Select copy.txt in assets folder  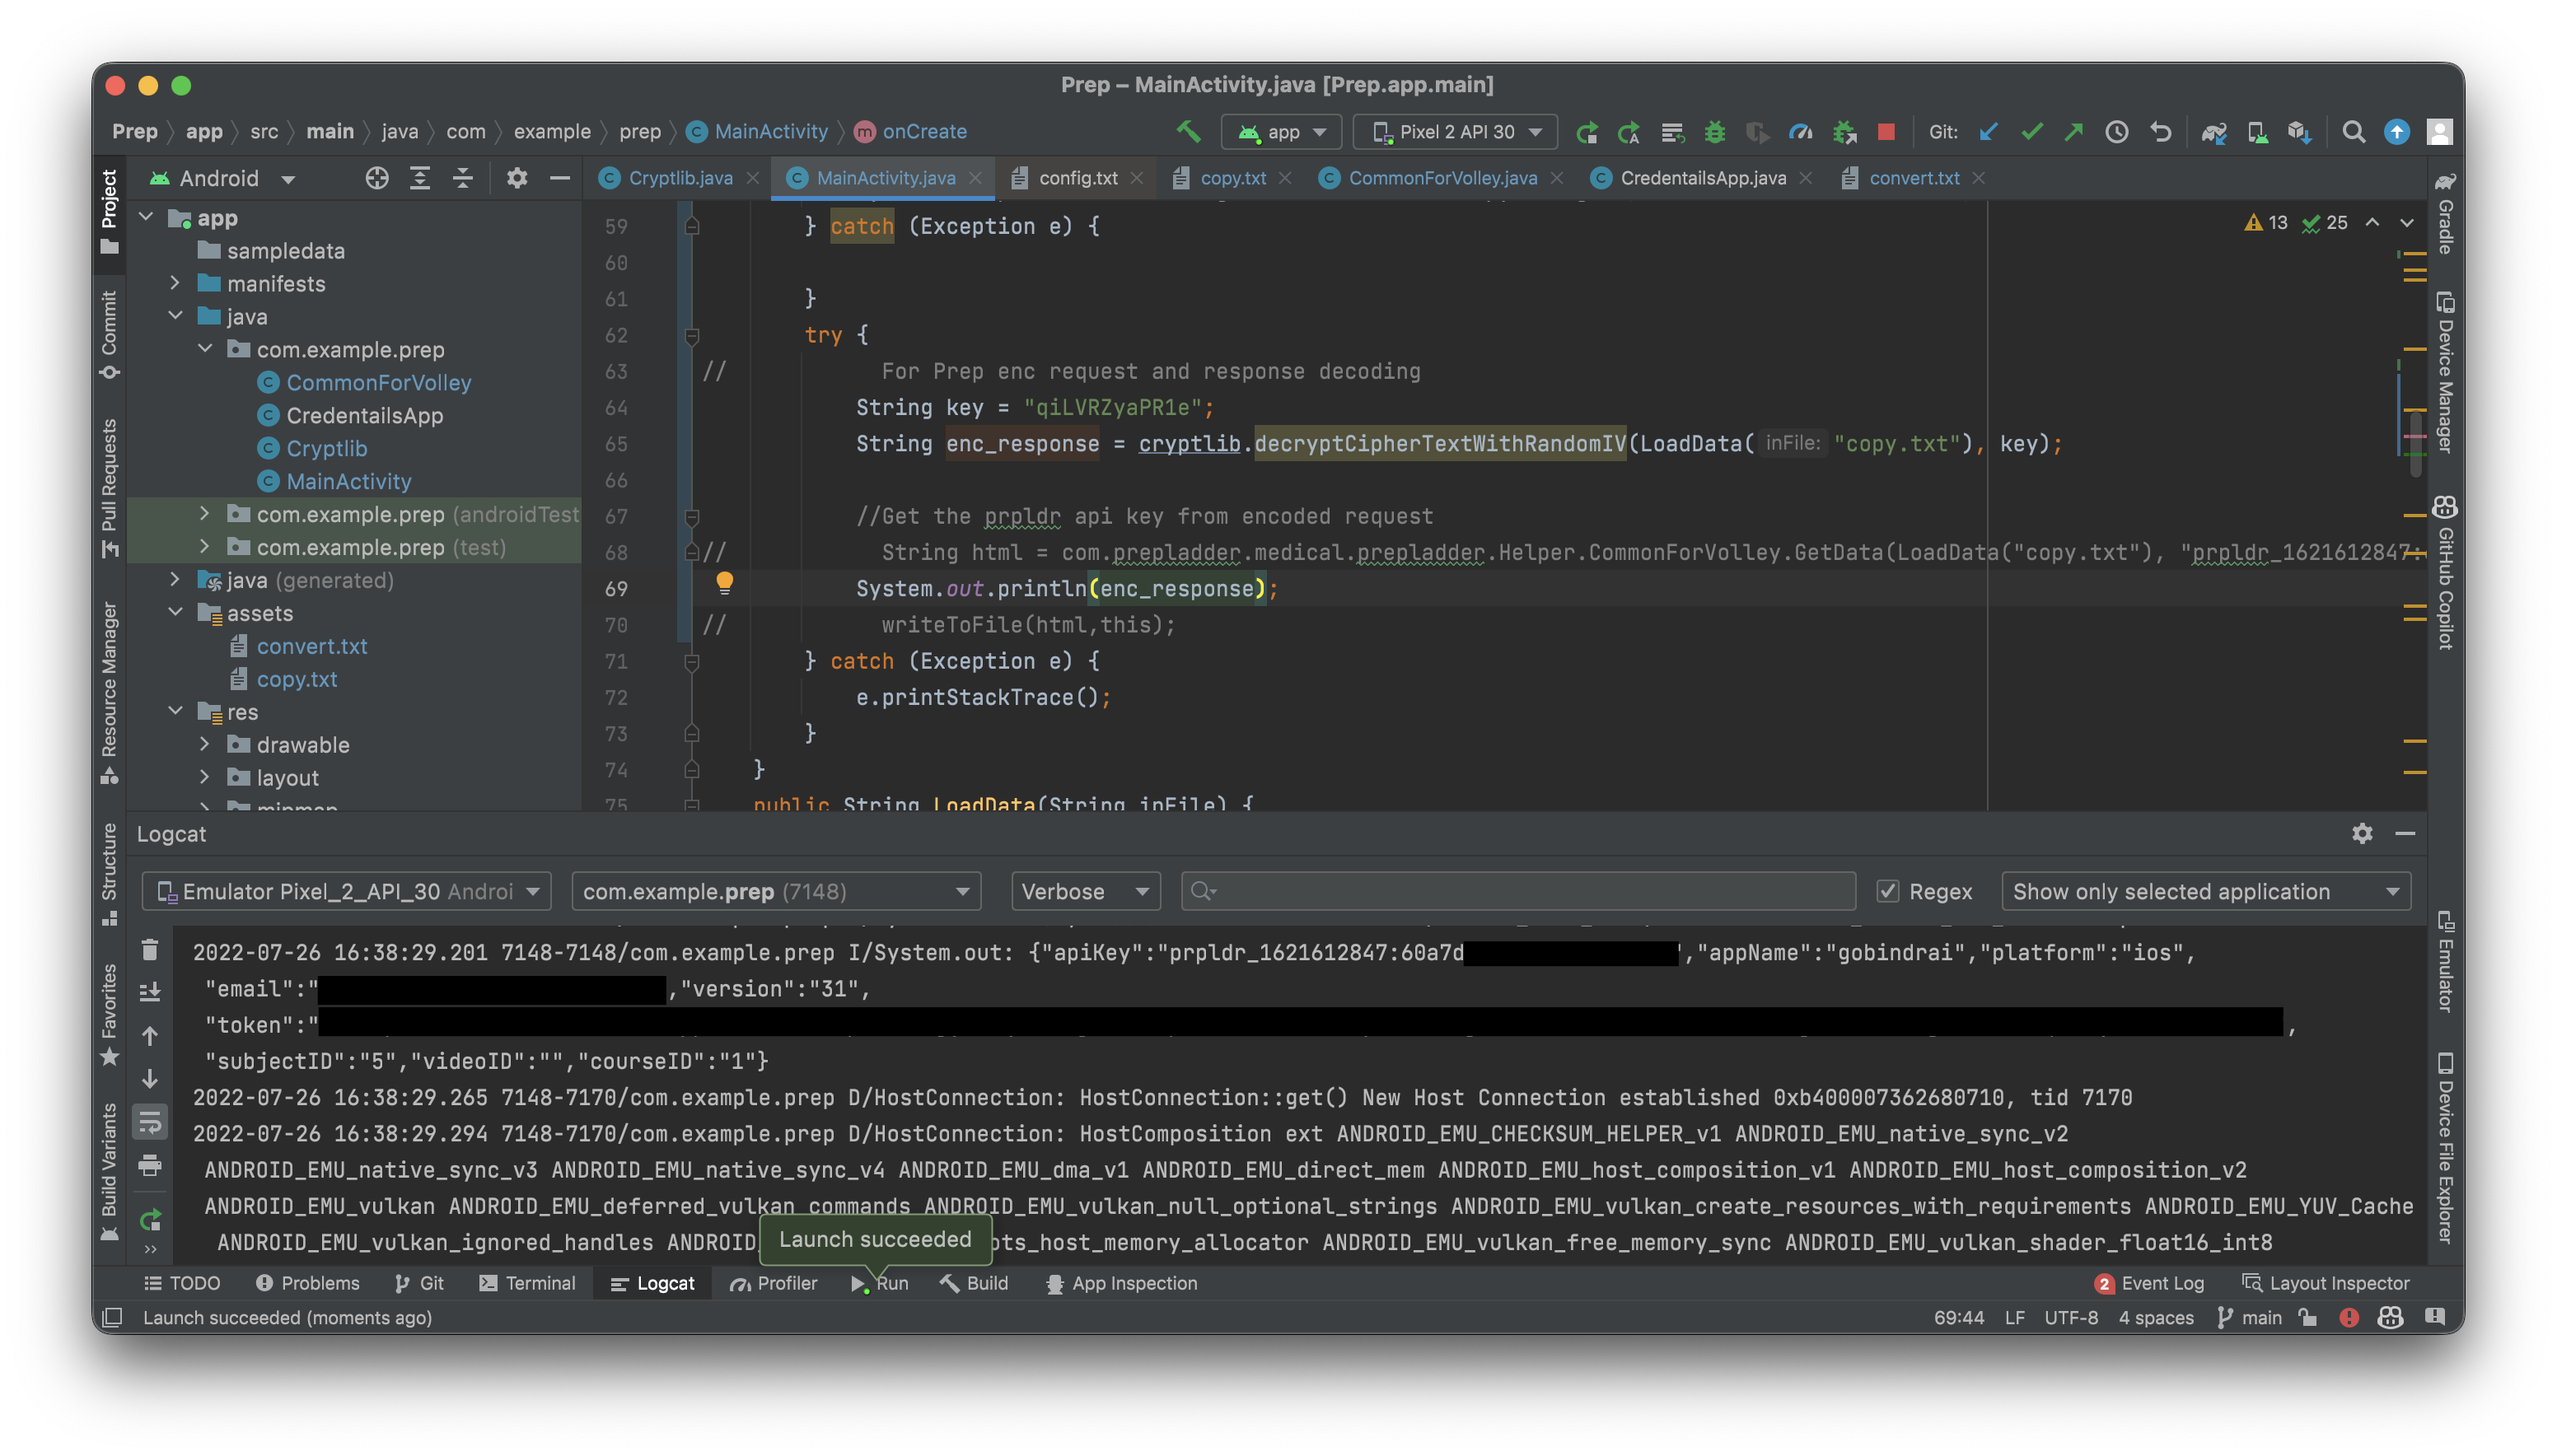pyautogui.click(x=296, y=679)
